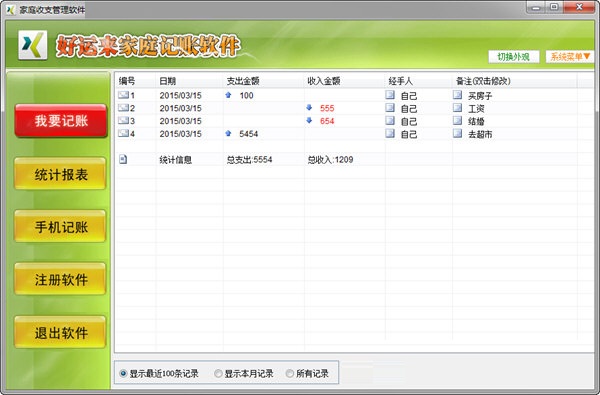Click the 切换外观 button
Image resolution: width=600 pixels, height=395 pixels.
(x=514, y=57)
